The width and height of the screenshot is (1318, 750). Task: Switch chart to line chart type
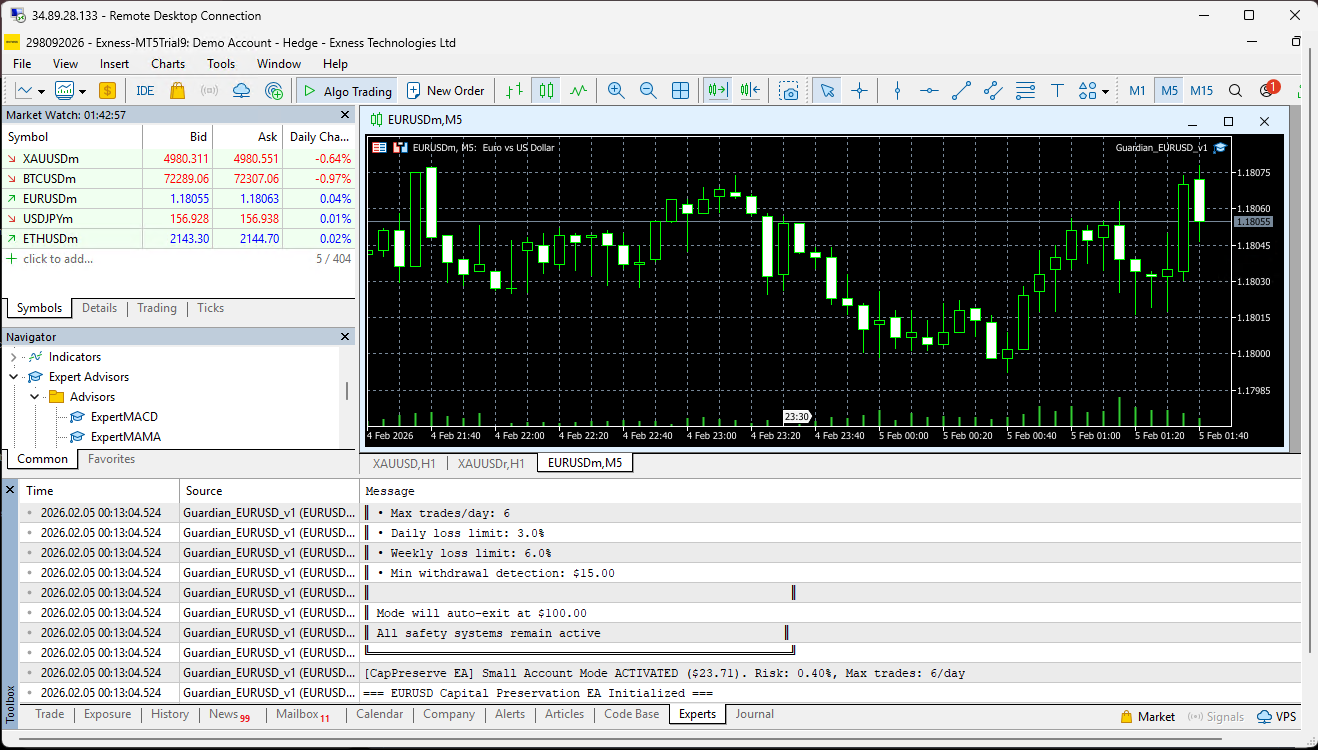tap(578, 90)
